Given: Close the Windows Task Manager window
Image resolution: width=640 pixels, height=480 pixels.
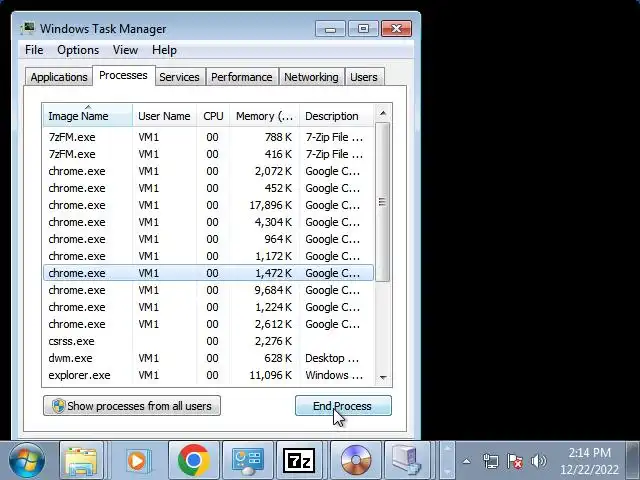Looking at the screenshot, I should [x=396, y=29].
